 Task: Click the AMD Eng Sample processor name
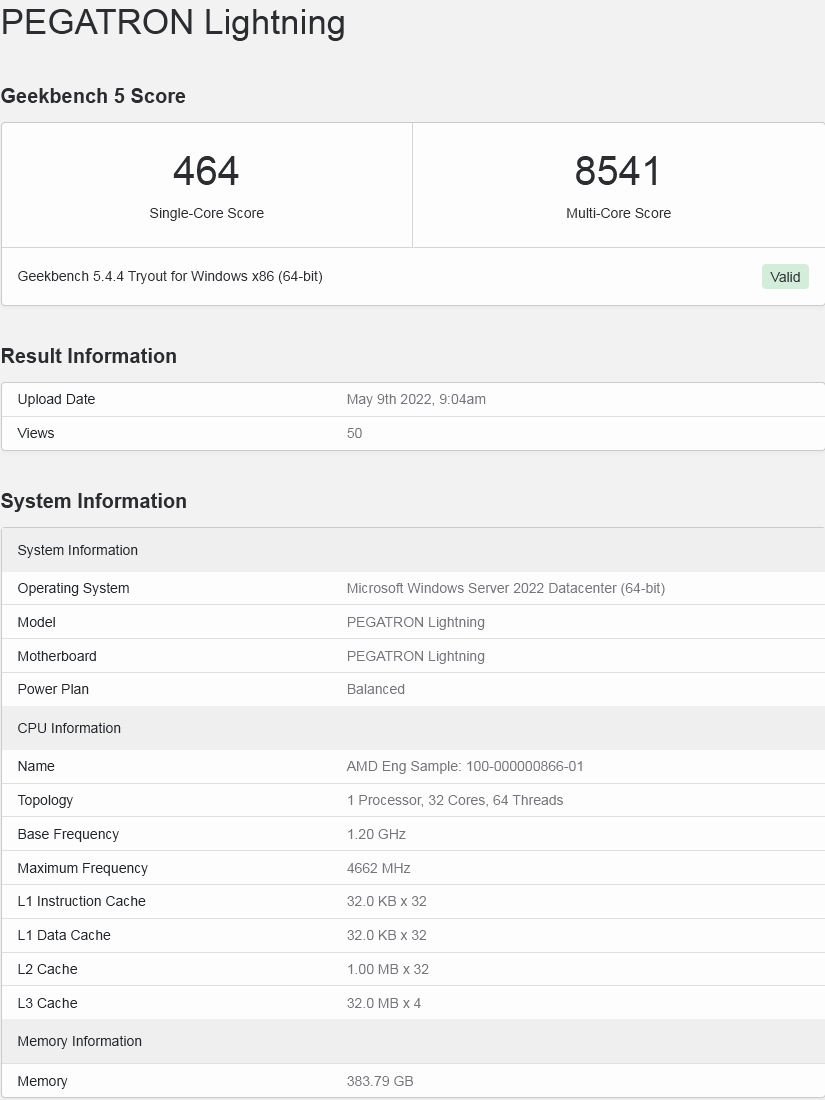point(465,766)
